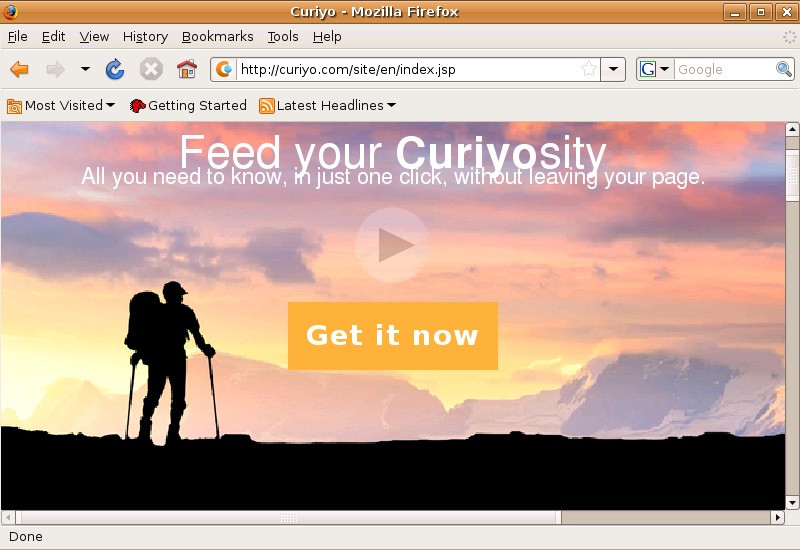Go to the Home page icon
Viewport: 800px width, 550px height.
[x=187, y=69]
